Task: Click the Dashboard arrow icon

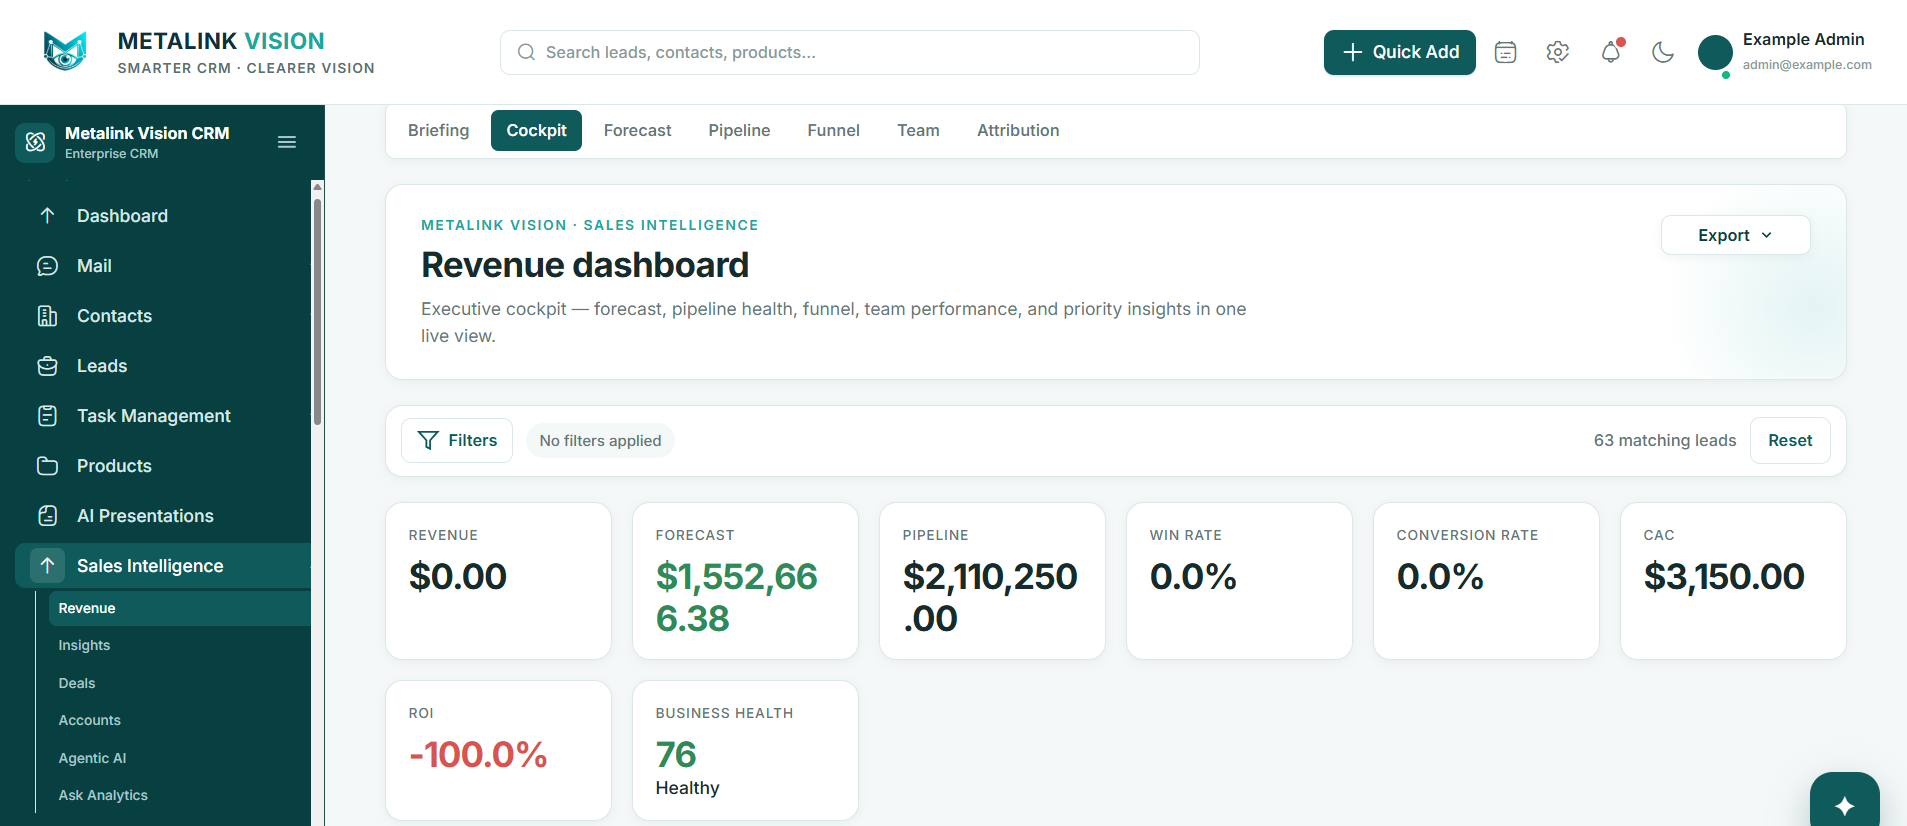Action: click(47, 216)
